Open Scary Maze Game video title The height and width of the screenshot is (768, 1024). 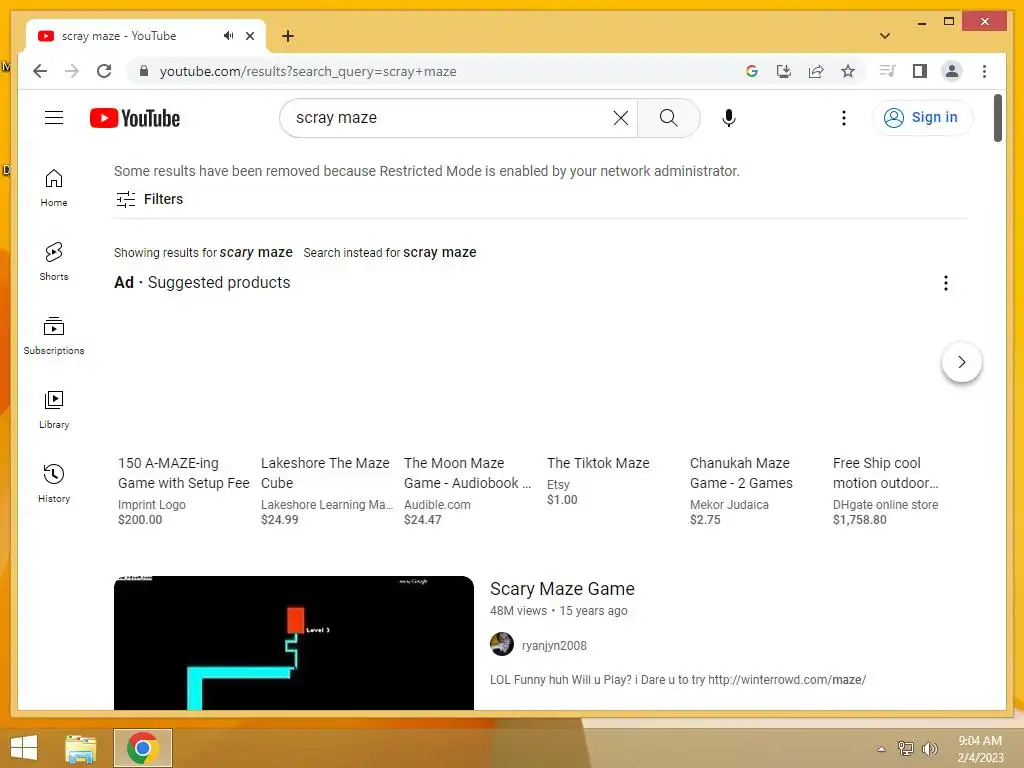coord(562,589)
